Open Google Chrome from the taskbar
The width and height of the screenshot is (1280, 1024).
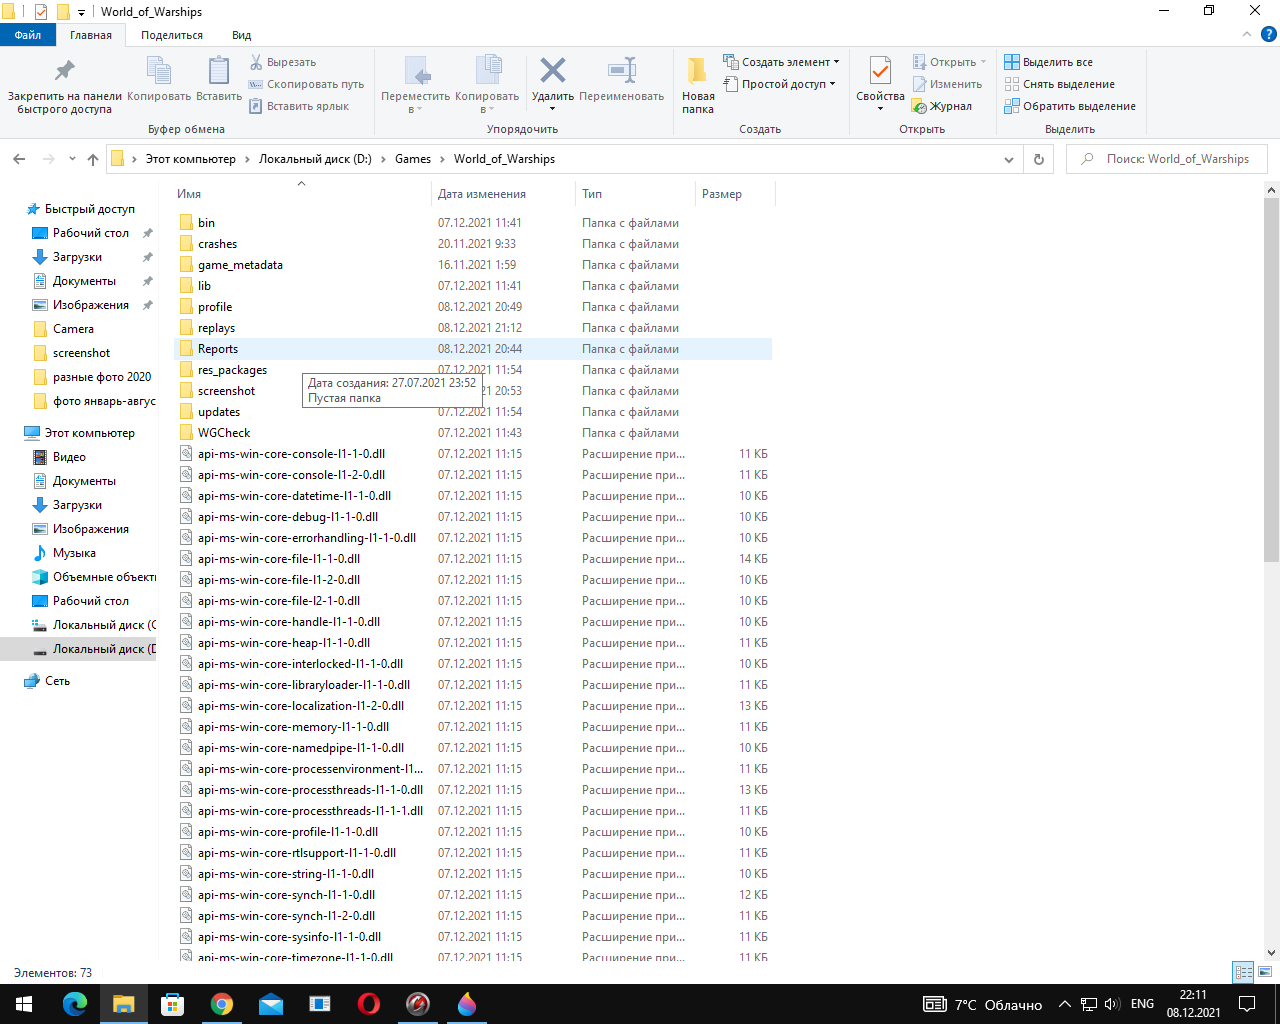[222, 1004]
